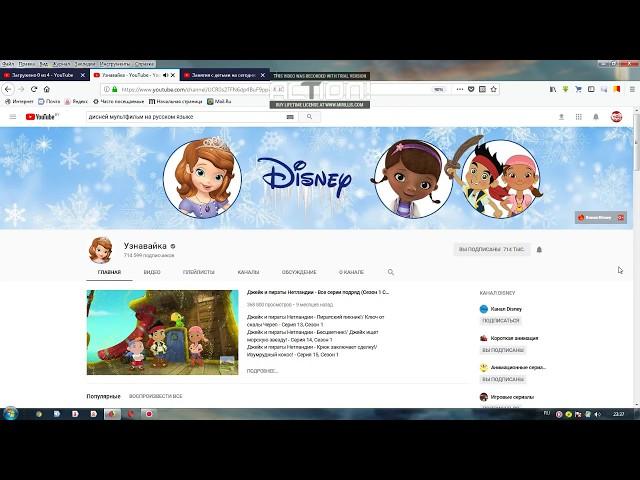The image size is (640, 480).
Task: Open the Справка menu
Action: 144,64
